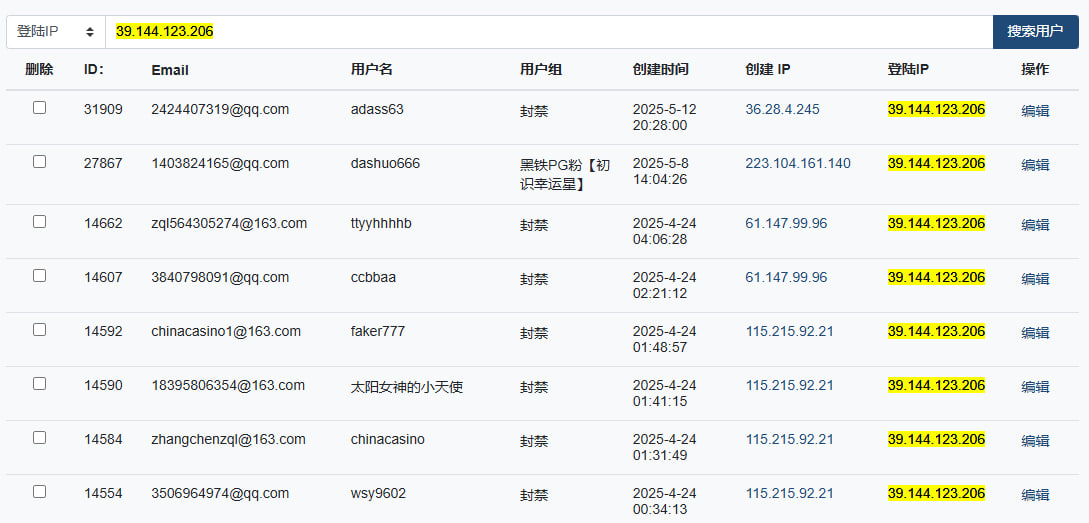Tick the delete checkbox for user adass63
The image size is (1089, 523).
coord(40,108)
